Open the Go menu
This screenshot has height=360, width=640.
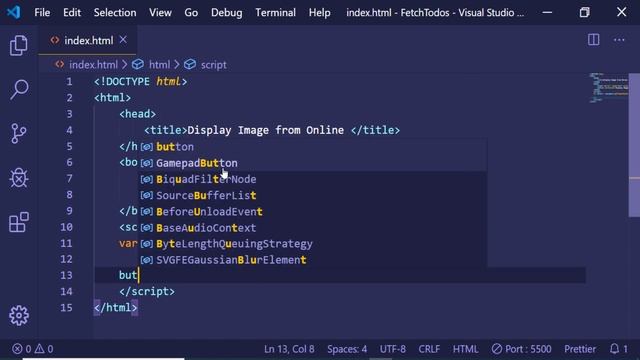(191, 13)
